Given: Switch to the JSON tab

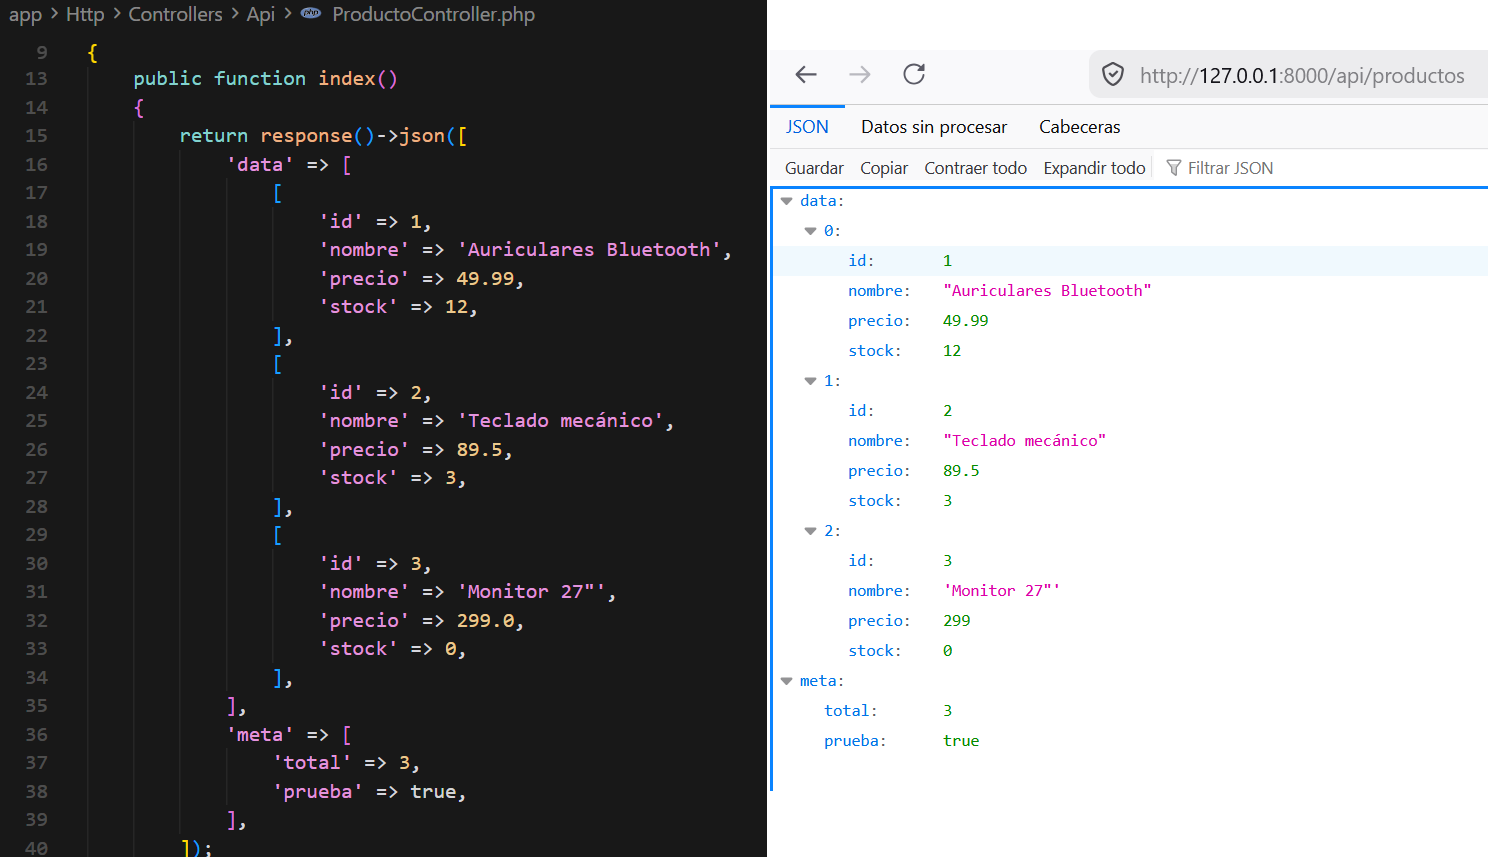Looking at the screenshot, I should tap(807, 127).
